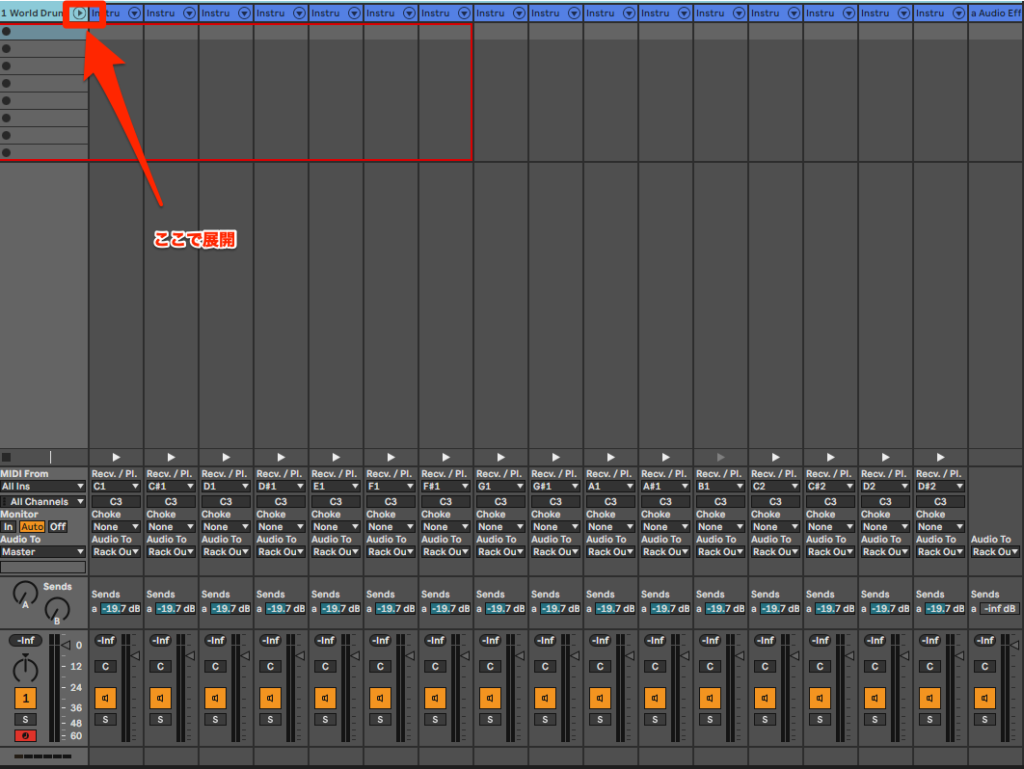Open the Audio To Master dropdown
This screenshot has height=769, width=1024.
point(43,552)
